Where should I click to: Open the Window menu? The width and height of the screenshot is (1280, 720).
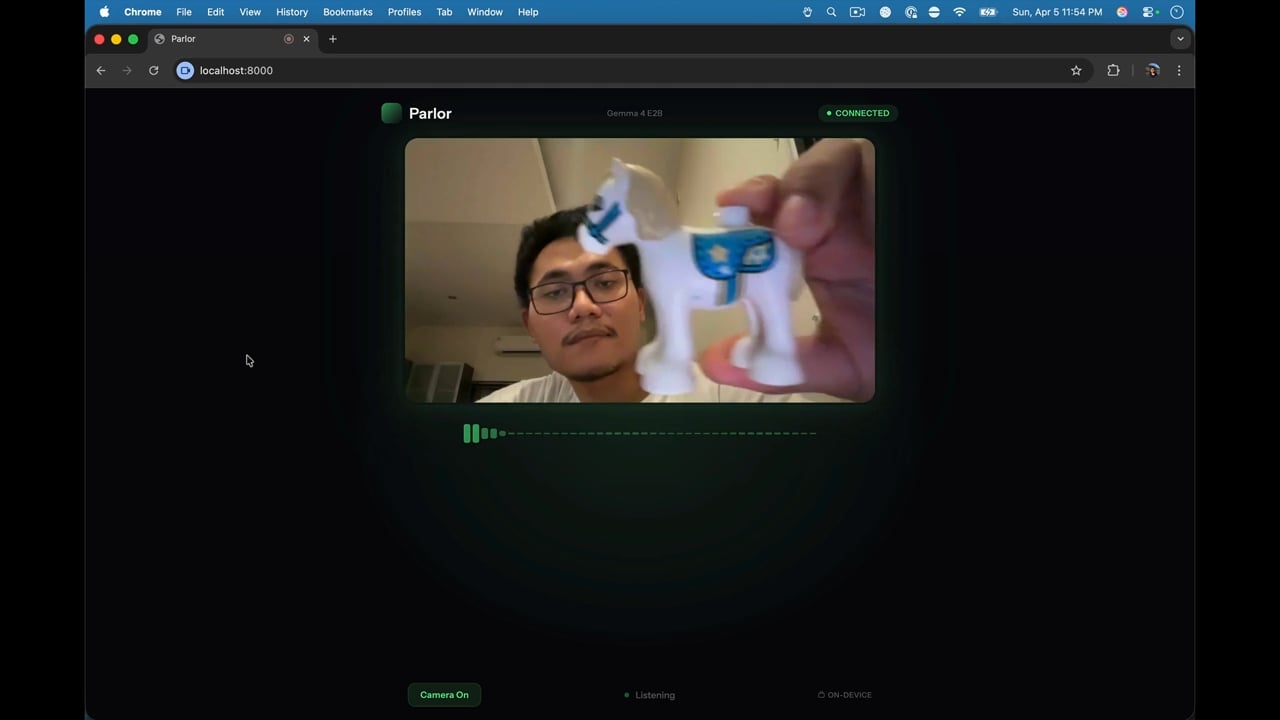(x=485, y=12)
